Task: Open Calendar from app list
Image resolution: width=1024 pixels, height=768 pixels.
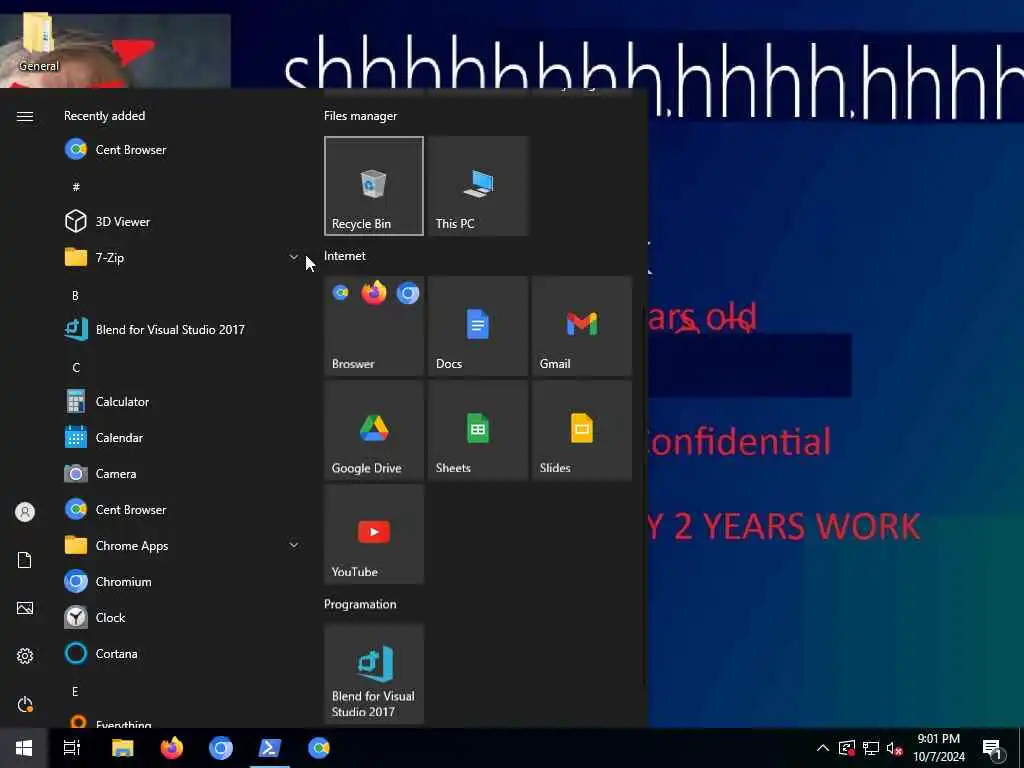Action: [183, 438]
